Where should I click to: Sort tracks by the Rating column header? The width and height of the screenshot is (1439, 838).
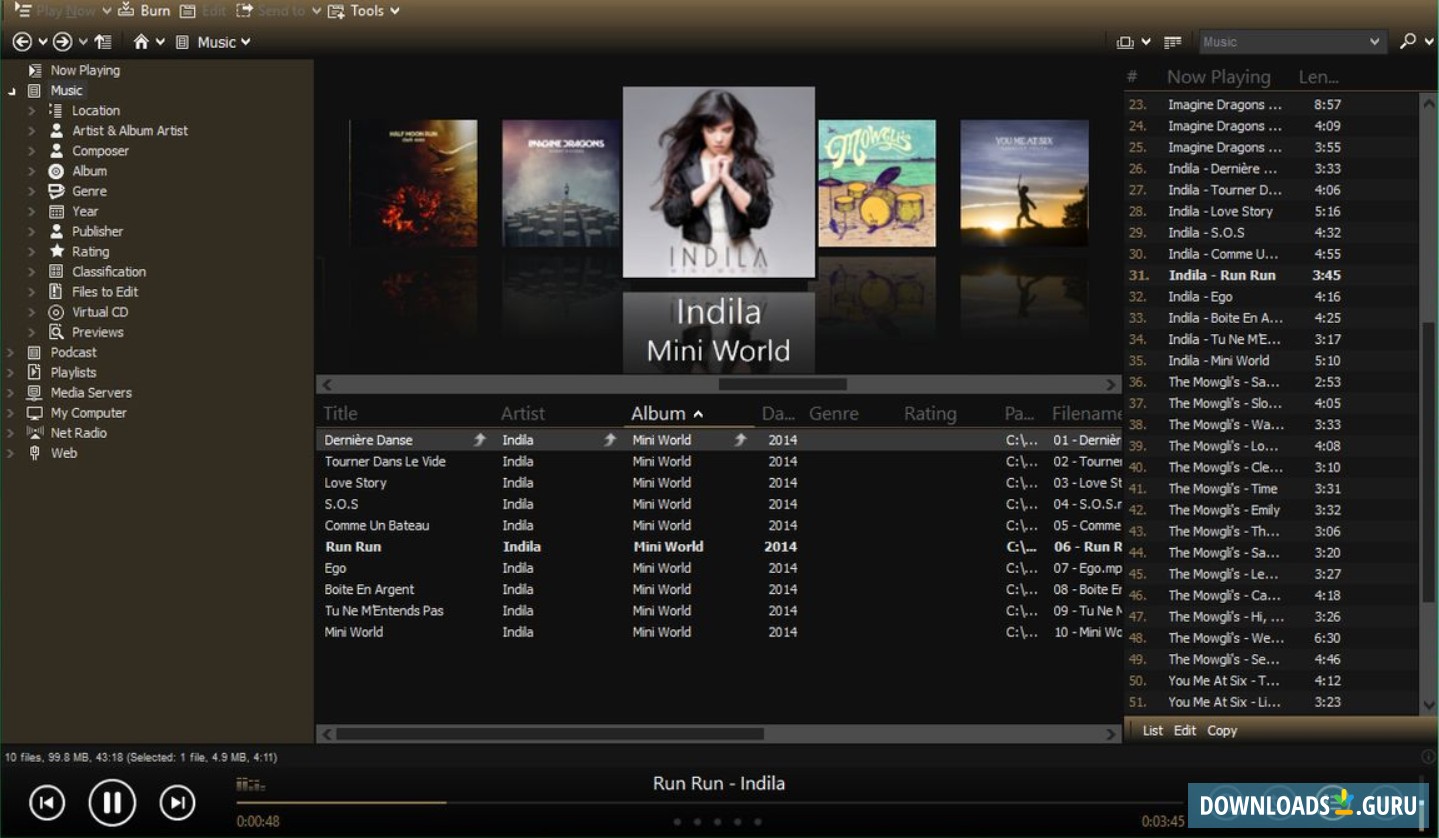930,413
